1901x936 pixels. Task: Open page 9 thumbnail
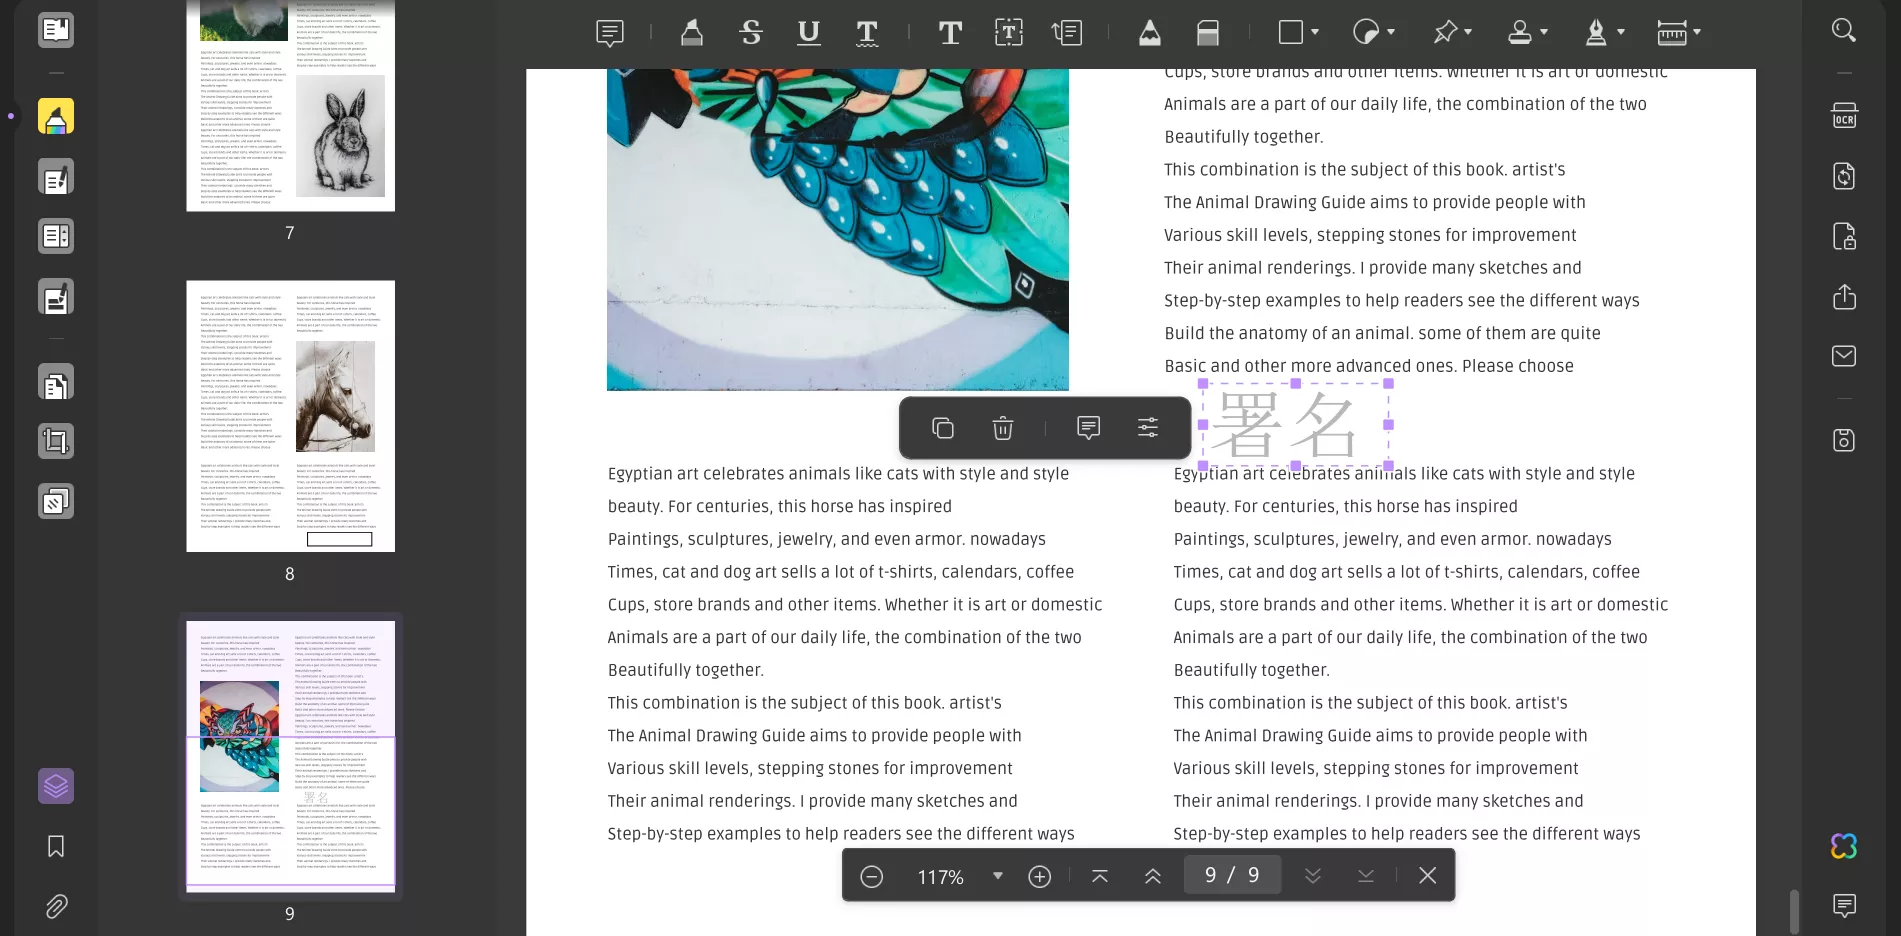pyautogui.click(x=291, y=756)
